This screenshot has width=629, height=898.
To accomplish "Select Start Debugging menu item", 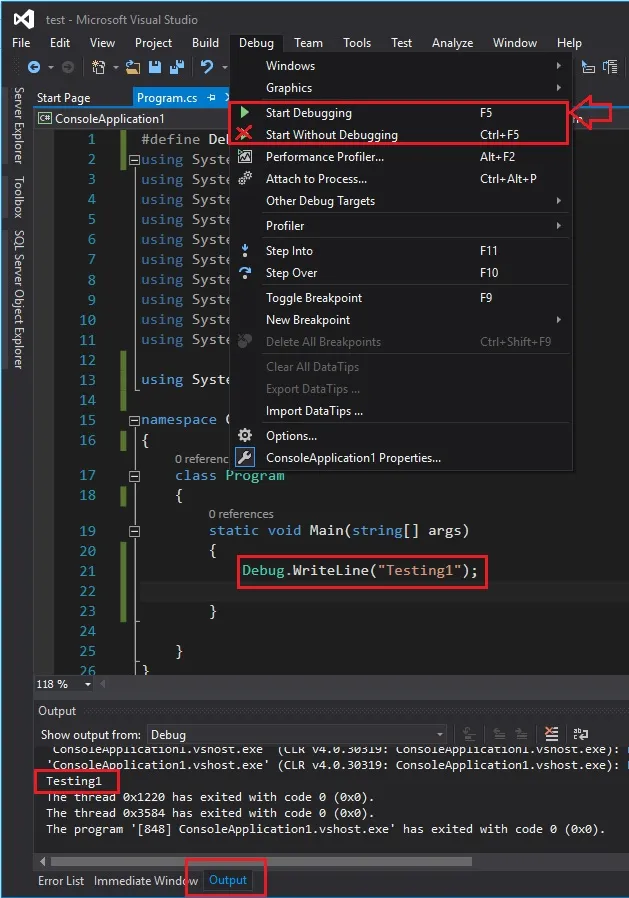I will (x=400, y=113).
